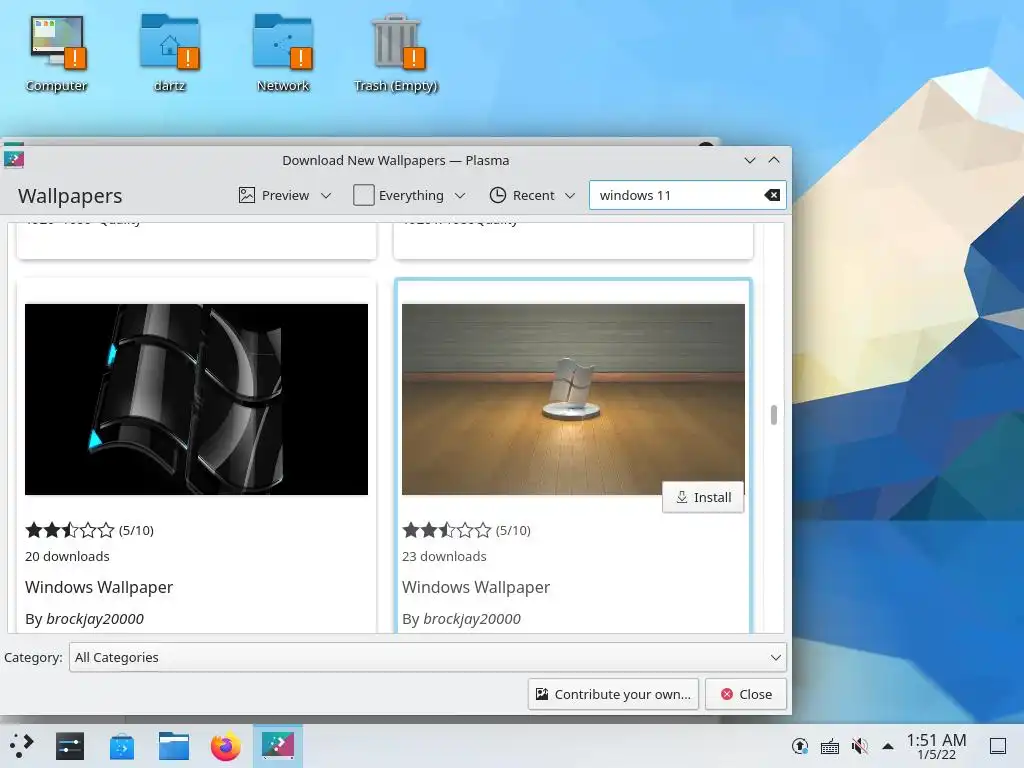Click 'Windows Wallpaper' title with 23 downloads
The height and width of the screenshot is (768, 1024).
[476, 587]
